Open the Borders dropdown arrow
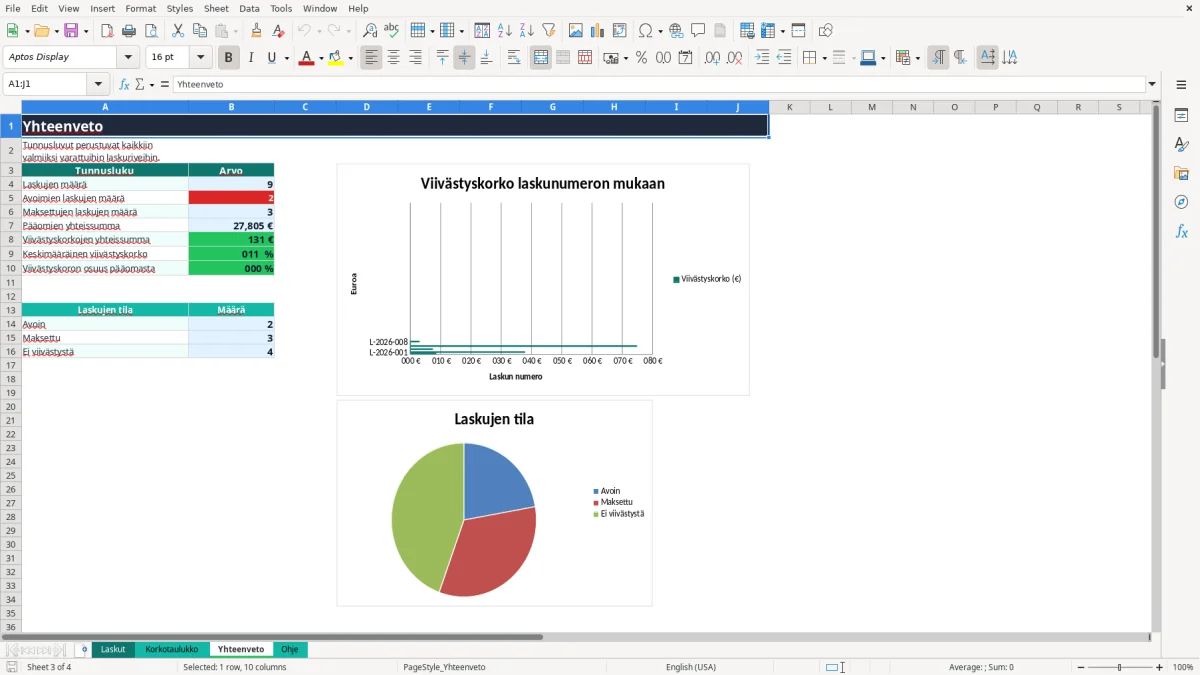 (x=823, y=58)
